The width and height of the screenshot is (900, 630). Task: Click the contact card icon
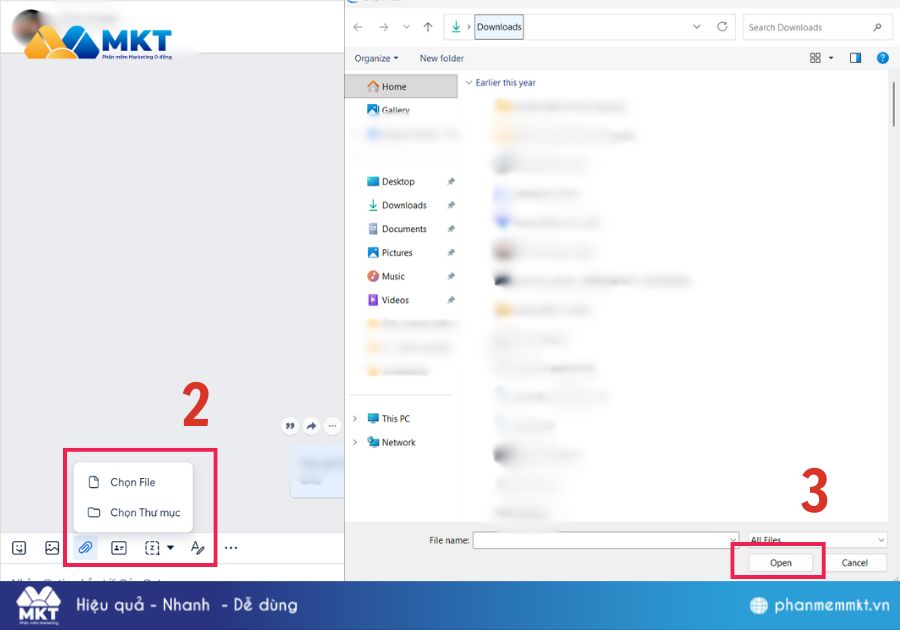click(119, 548)
